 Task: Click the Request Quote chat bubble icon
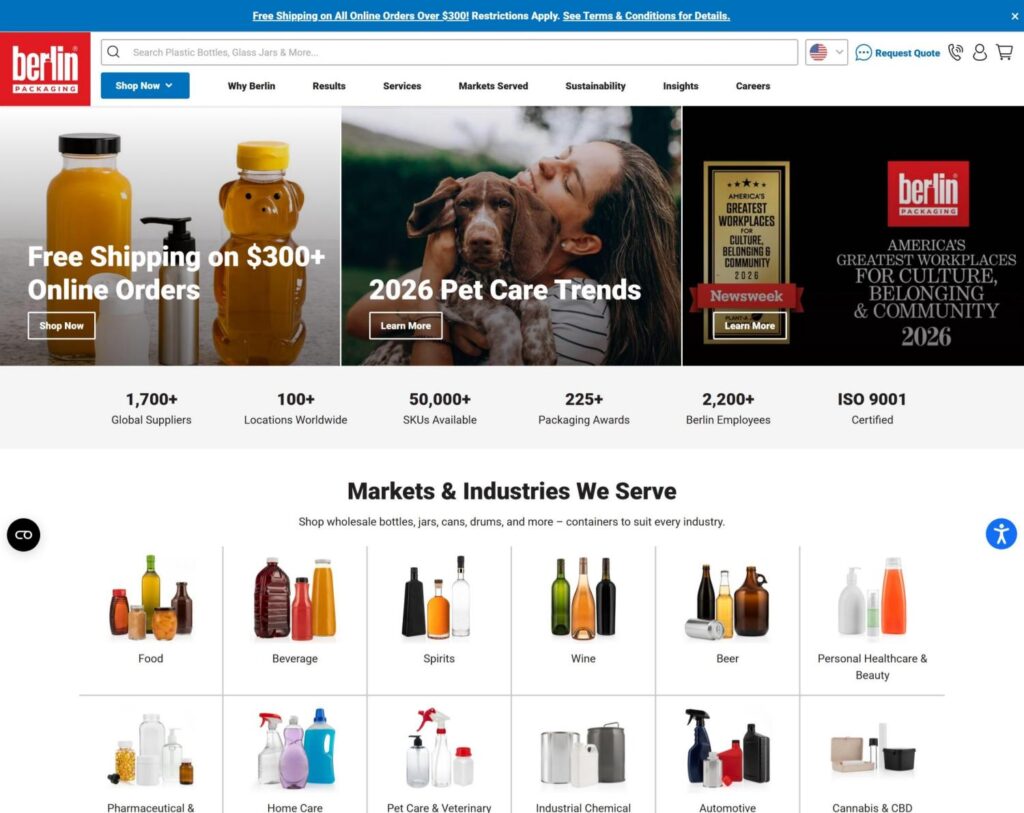click(x=863, y=53)
